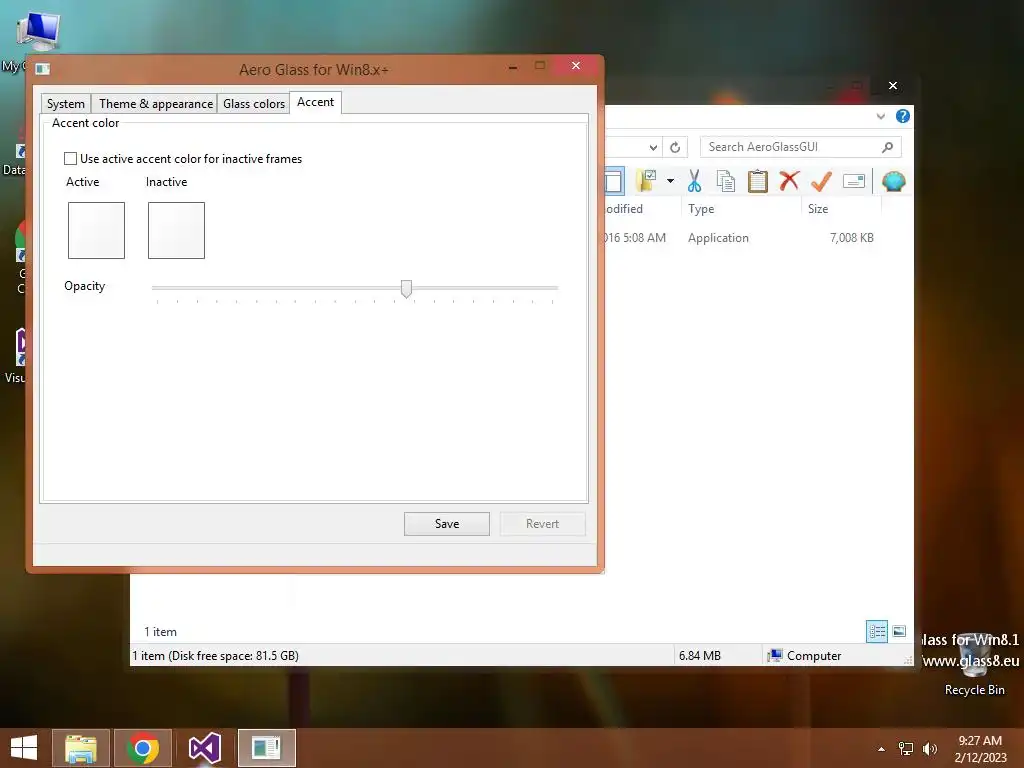The width and height of the screenshot is (1024, 768).
Task: Open the dropdown arrow next to folder options
Action: [x=670, y=181]
